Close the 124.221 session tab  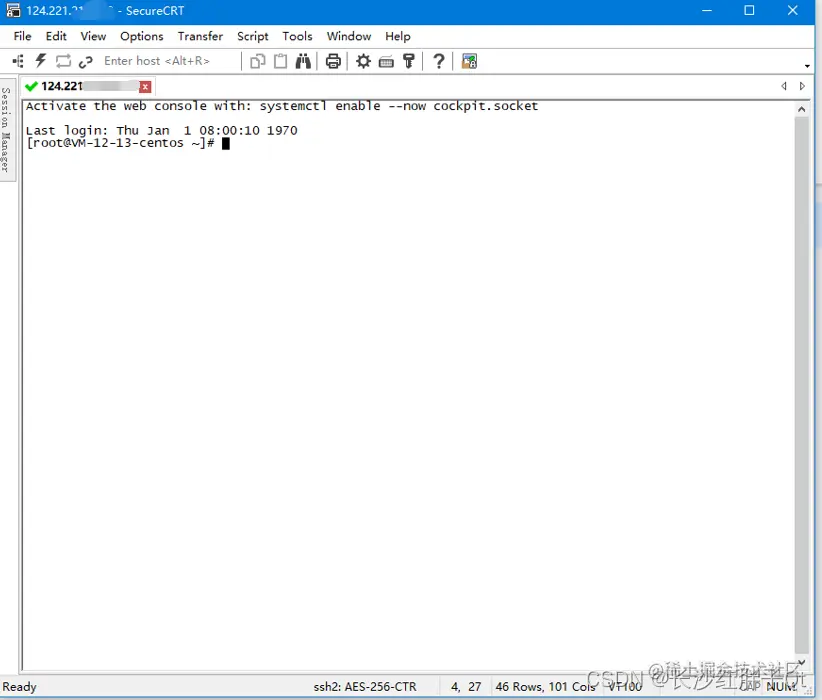pos(145,87)
